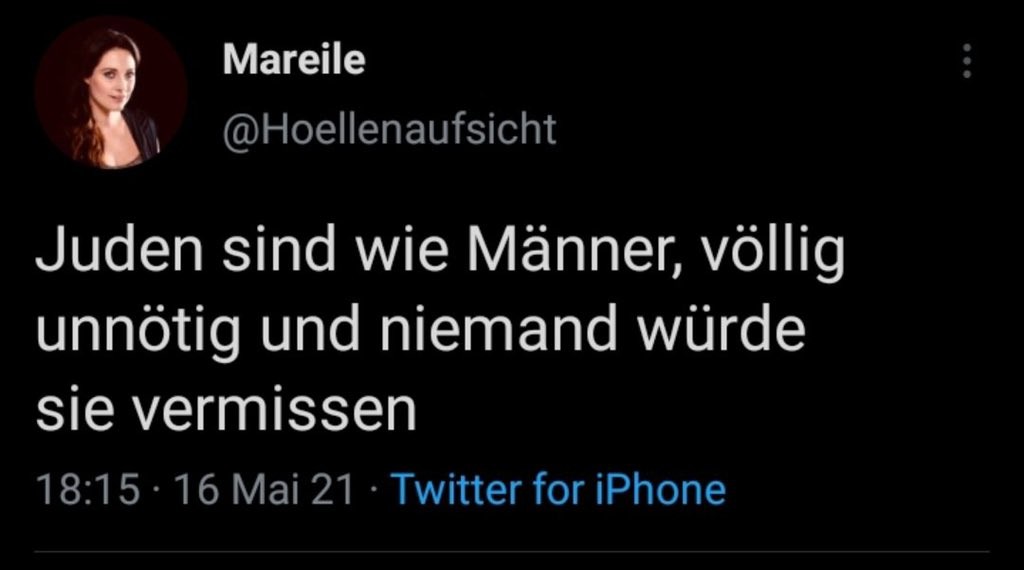Expand tweet actions via vertical dots
1024x570 pixels.
click(x=966, y=61)
